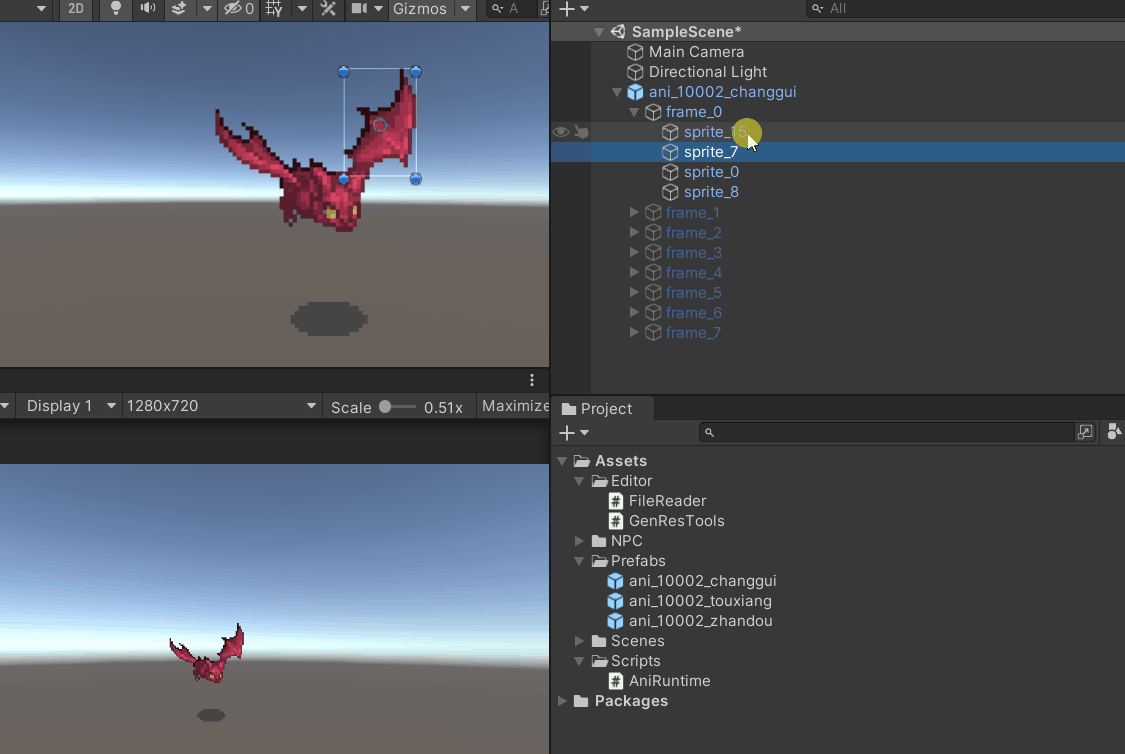Switch to the Project tab
The width and height of the screenshot is (1125, 754).
[598, 409]
